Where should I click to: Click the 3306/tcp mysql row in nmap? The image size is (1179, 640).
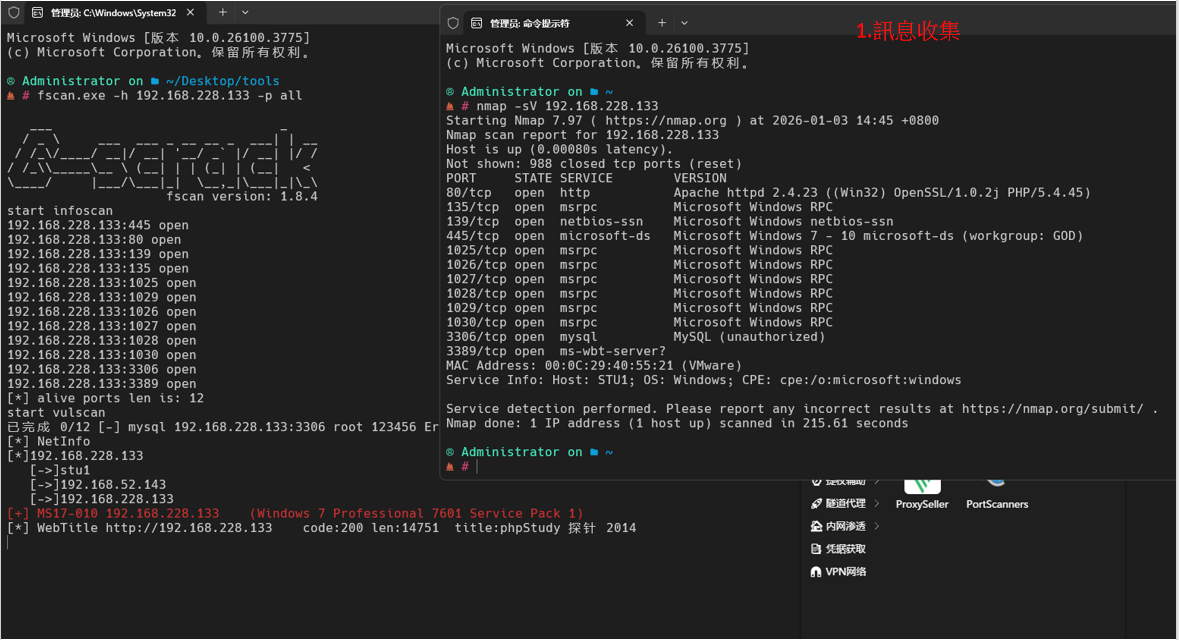point(635,337)
